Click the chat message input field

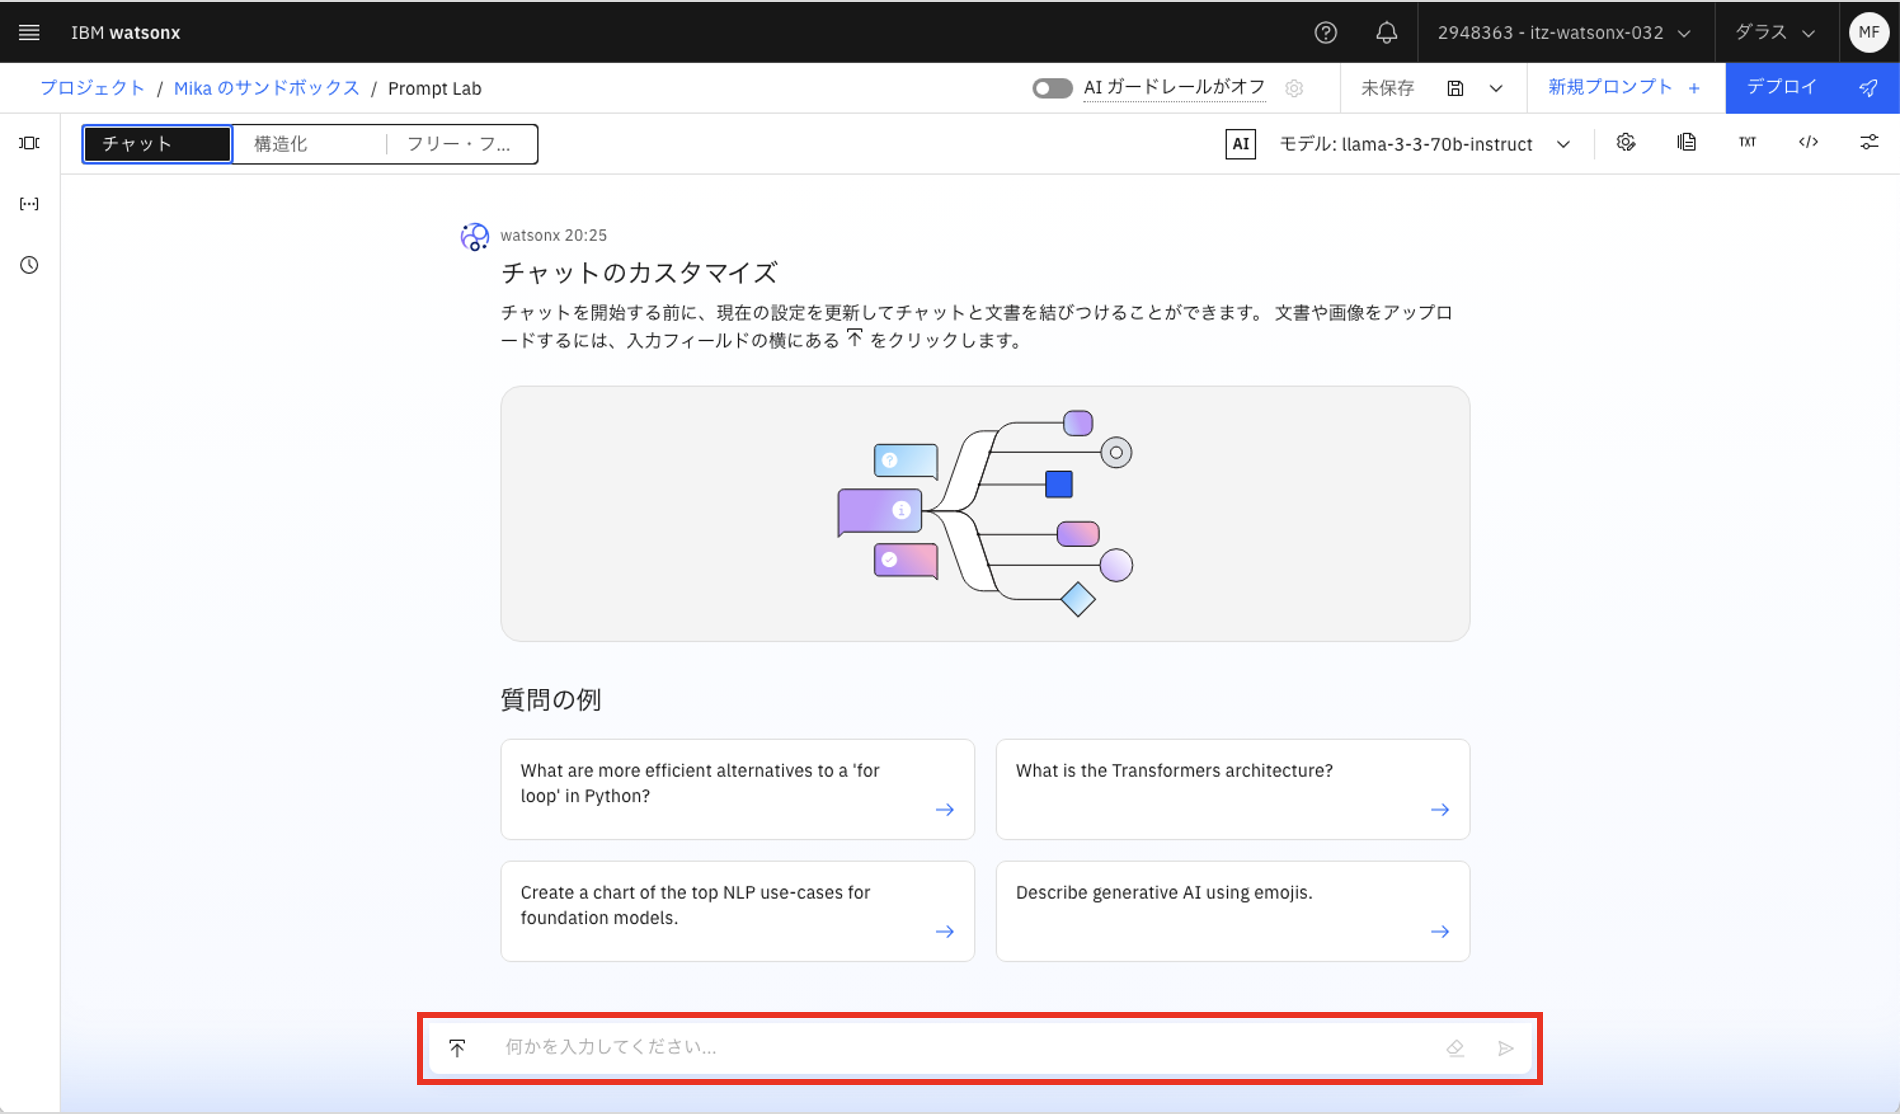[x=960, y=1047]
